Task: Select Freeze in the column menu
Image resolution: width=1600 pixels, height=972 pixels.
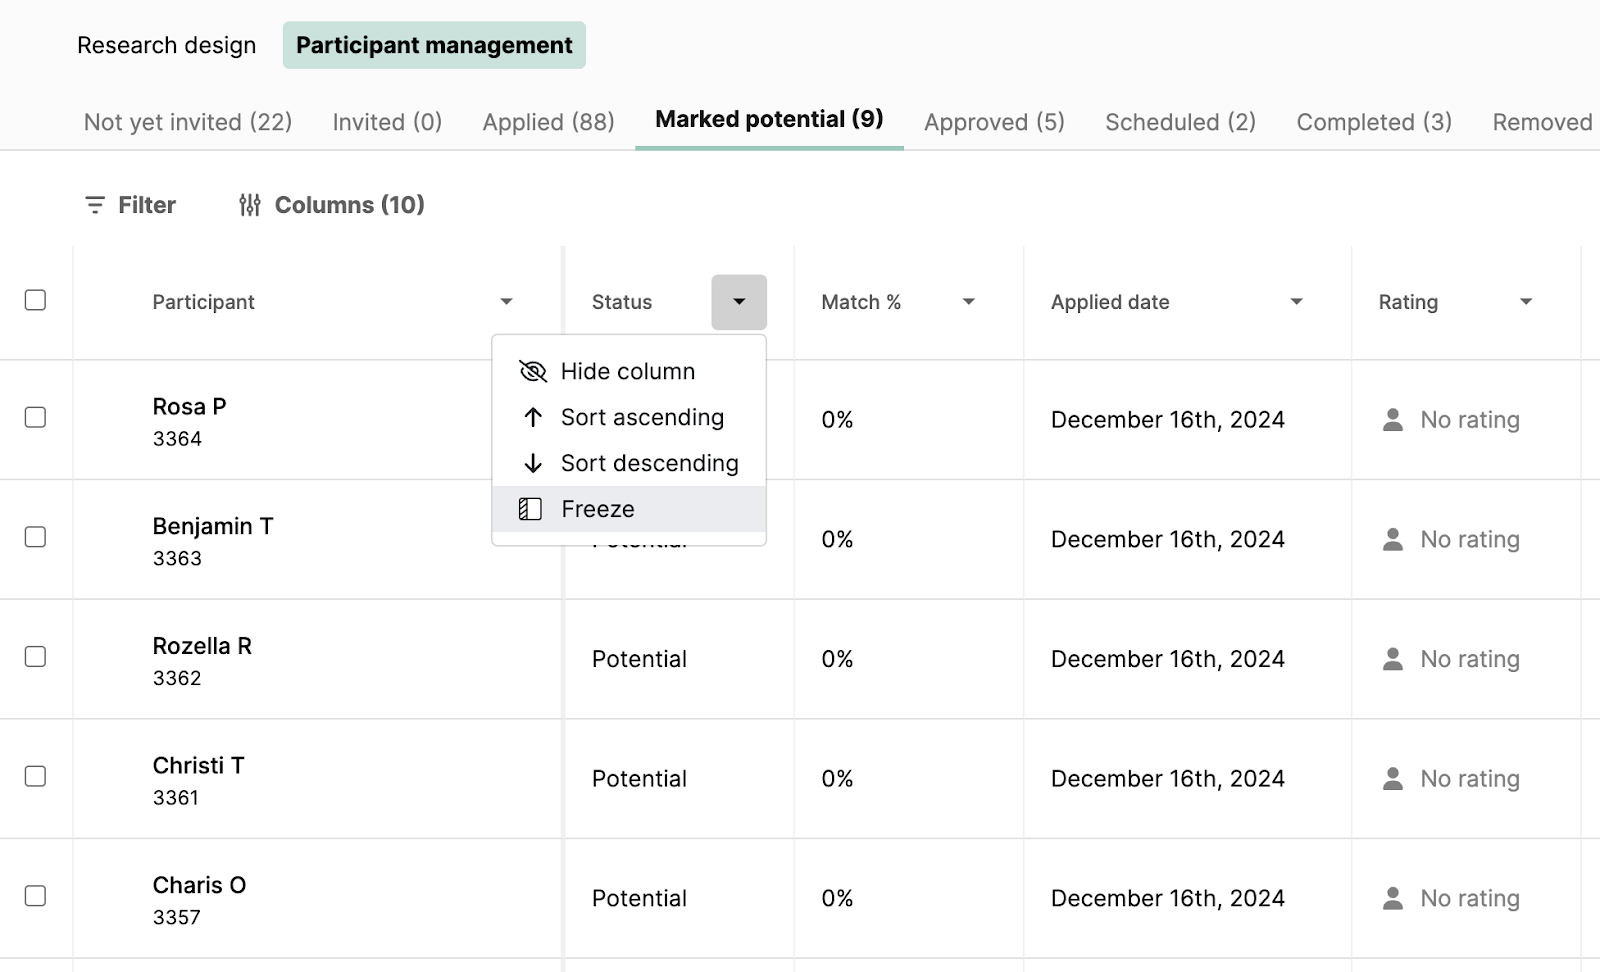Action: pyautogui.click(x=629, y=509)
